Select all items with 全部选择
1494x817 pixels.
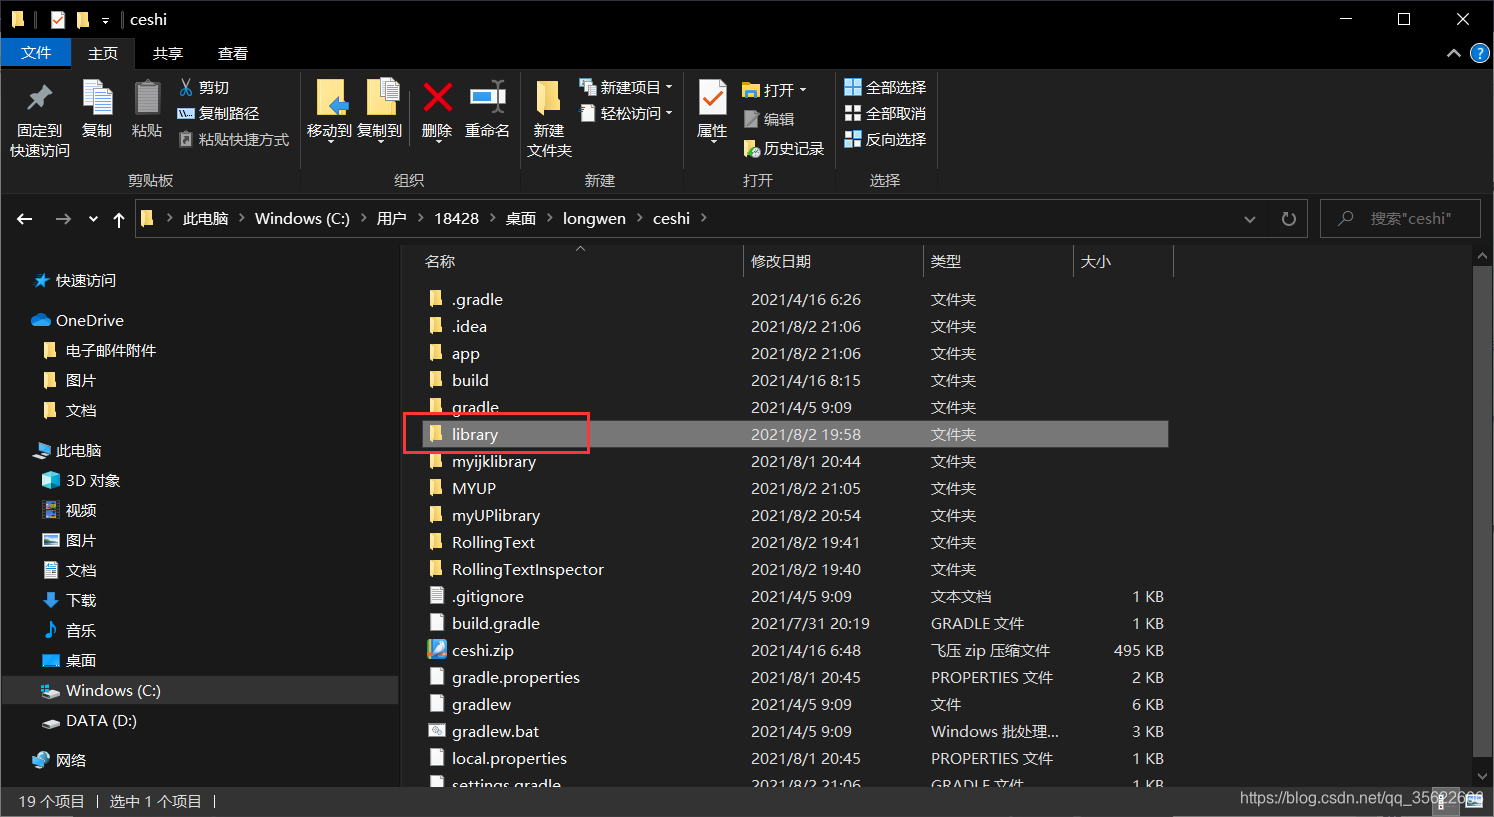886,88
